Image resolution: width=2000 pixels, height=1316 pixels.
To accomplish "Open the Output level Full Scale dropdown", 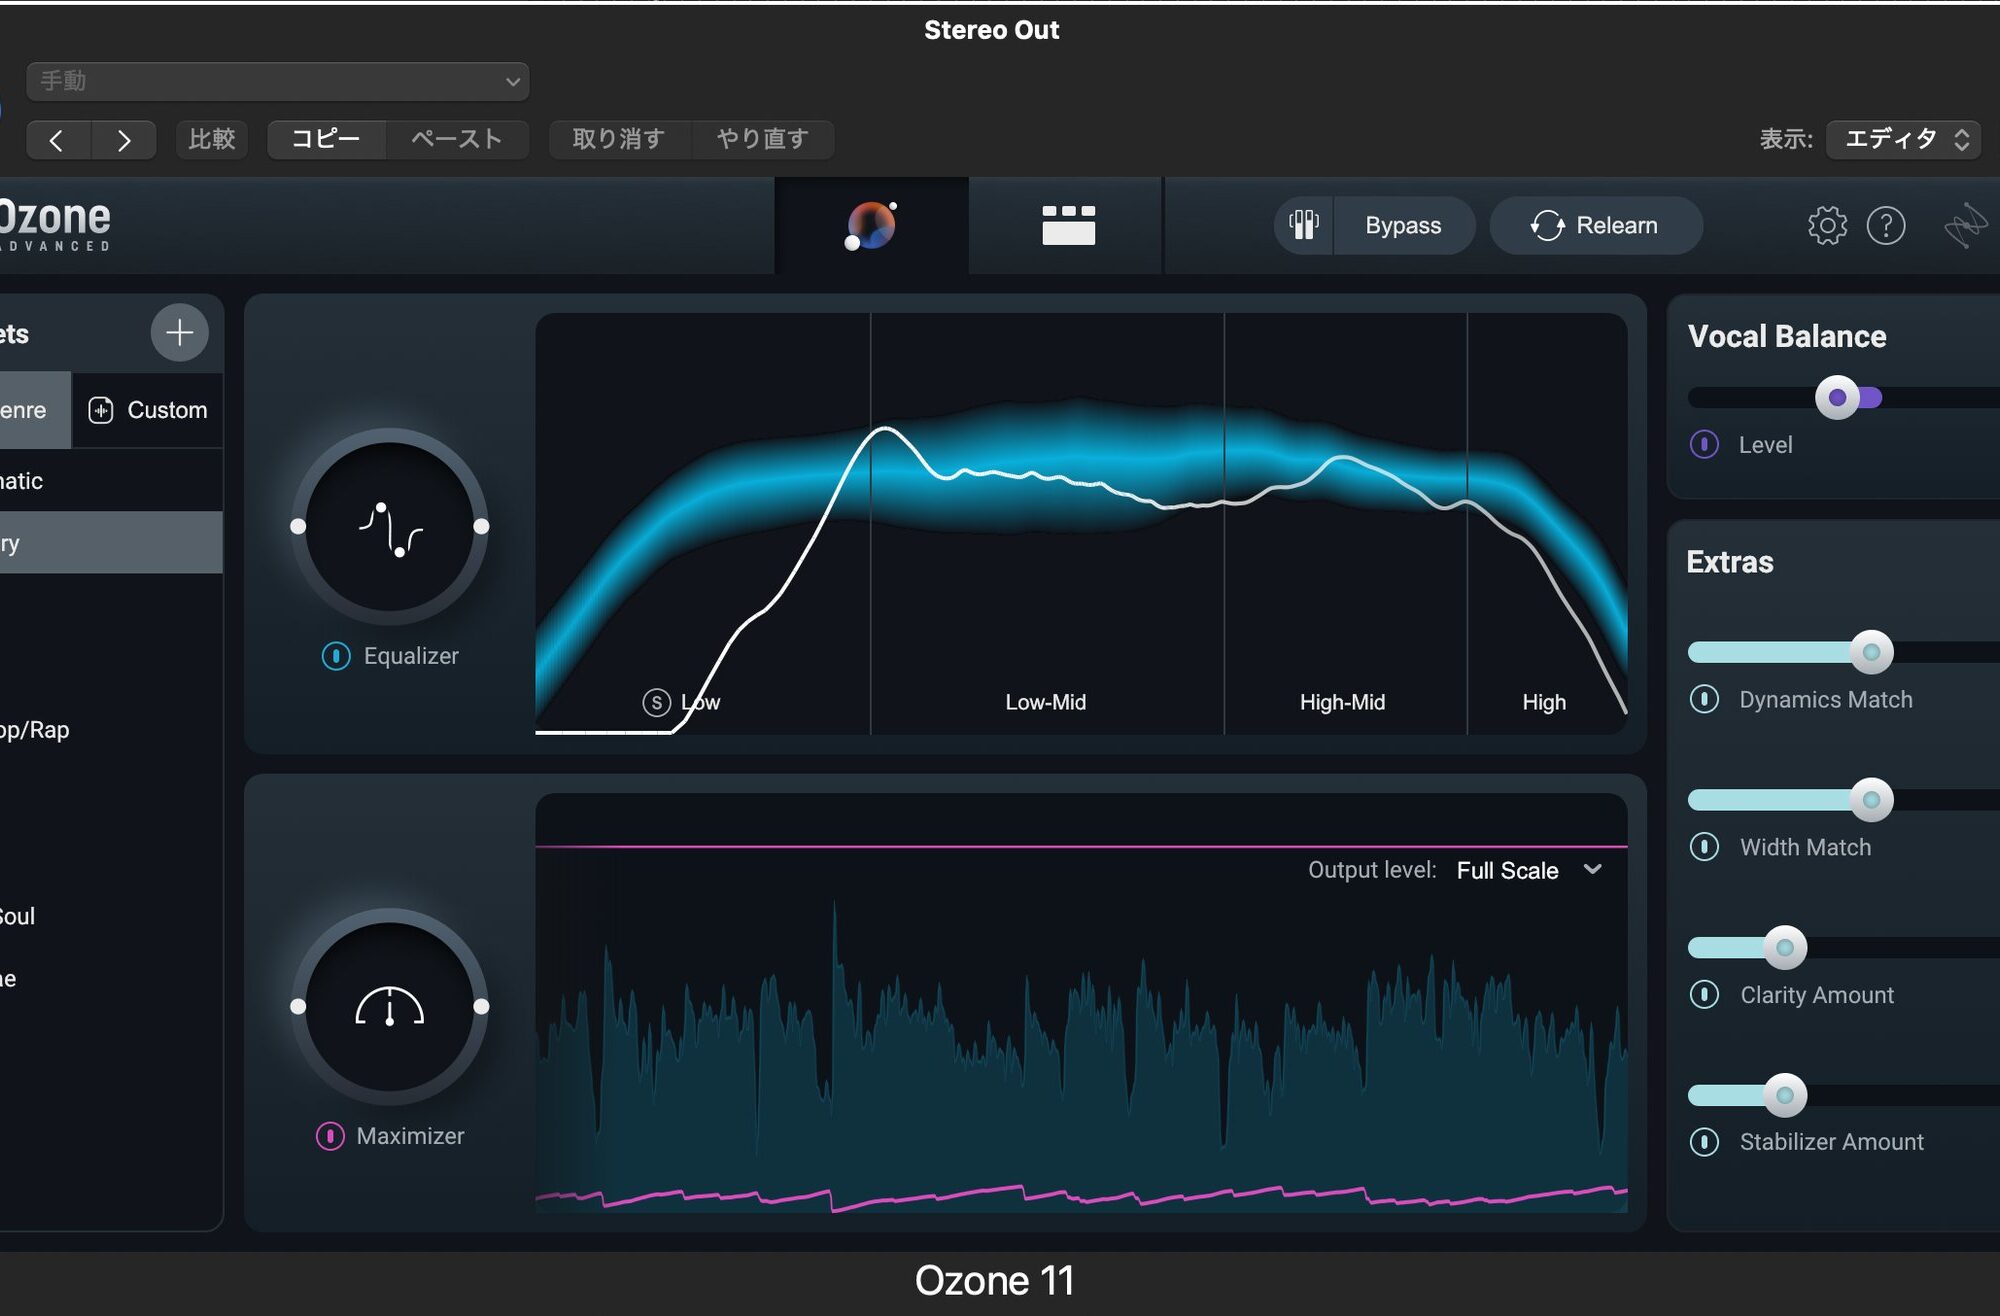I will click(1529, 870).
